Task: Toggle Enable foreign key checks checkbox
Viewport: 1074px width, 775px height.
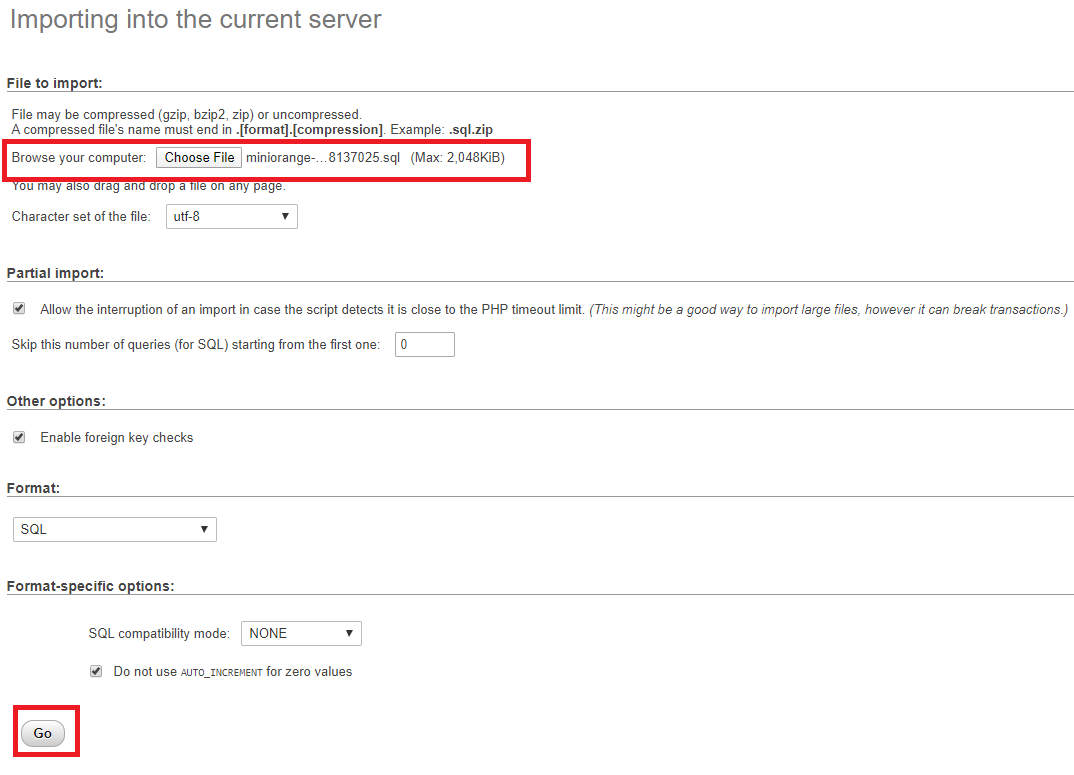Action: (x=19, y=437)
